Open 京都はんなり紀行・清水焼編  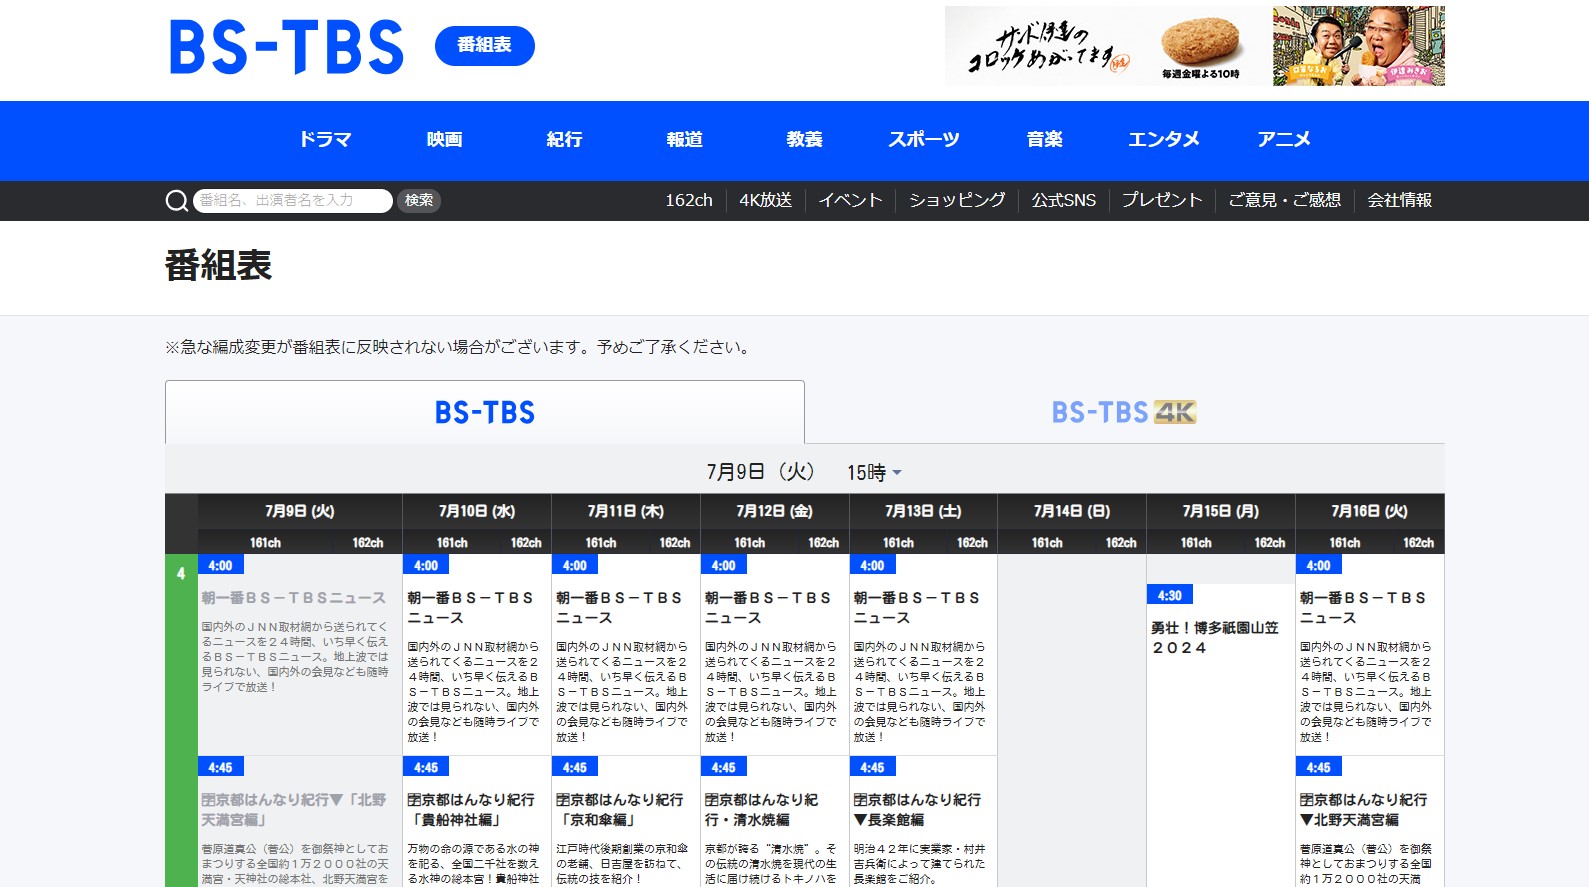pyautogui.click(x=762, y=810)
